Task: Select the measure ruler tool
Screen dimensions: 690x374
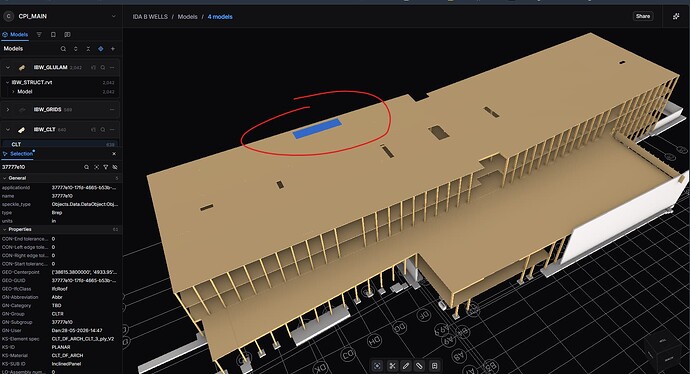Action: coord(420,366)
